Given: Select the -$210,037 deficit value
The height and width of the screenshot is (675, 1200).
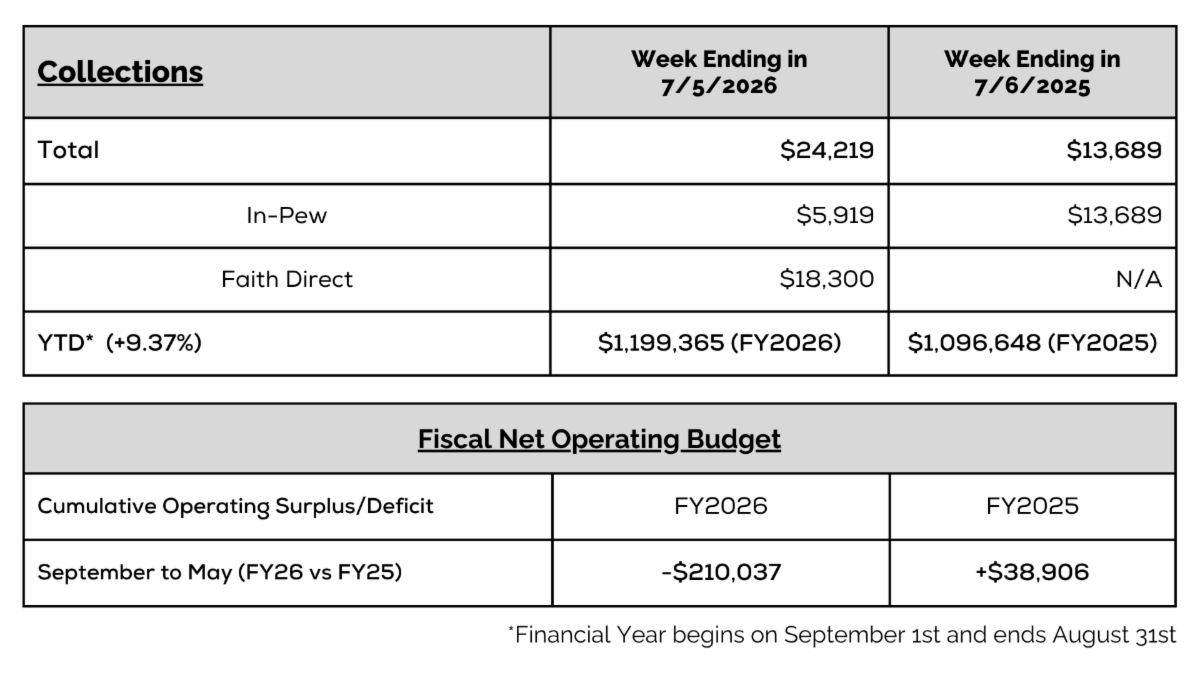Looking at the screenshot, I should tap(721, 572).
